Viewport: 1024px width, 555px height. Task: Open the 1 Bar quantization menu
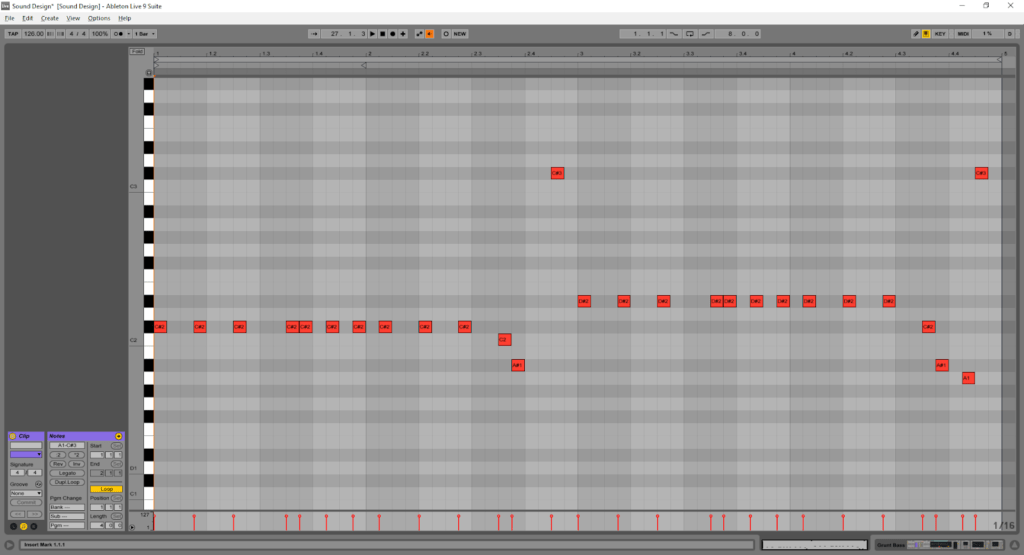[144, 33]
